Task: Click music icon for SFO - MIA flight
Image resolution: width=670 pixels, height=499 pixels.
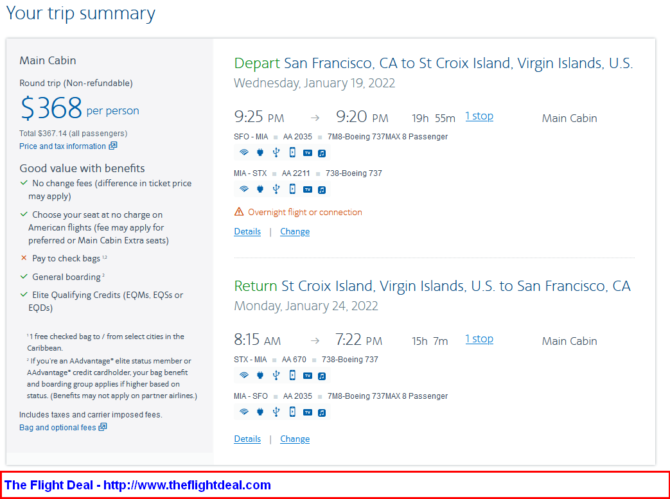Action: point(322,153)
